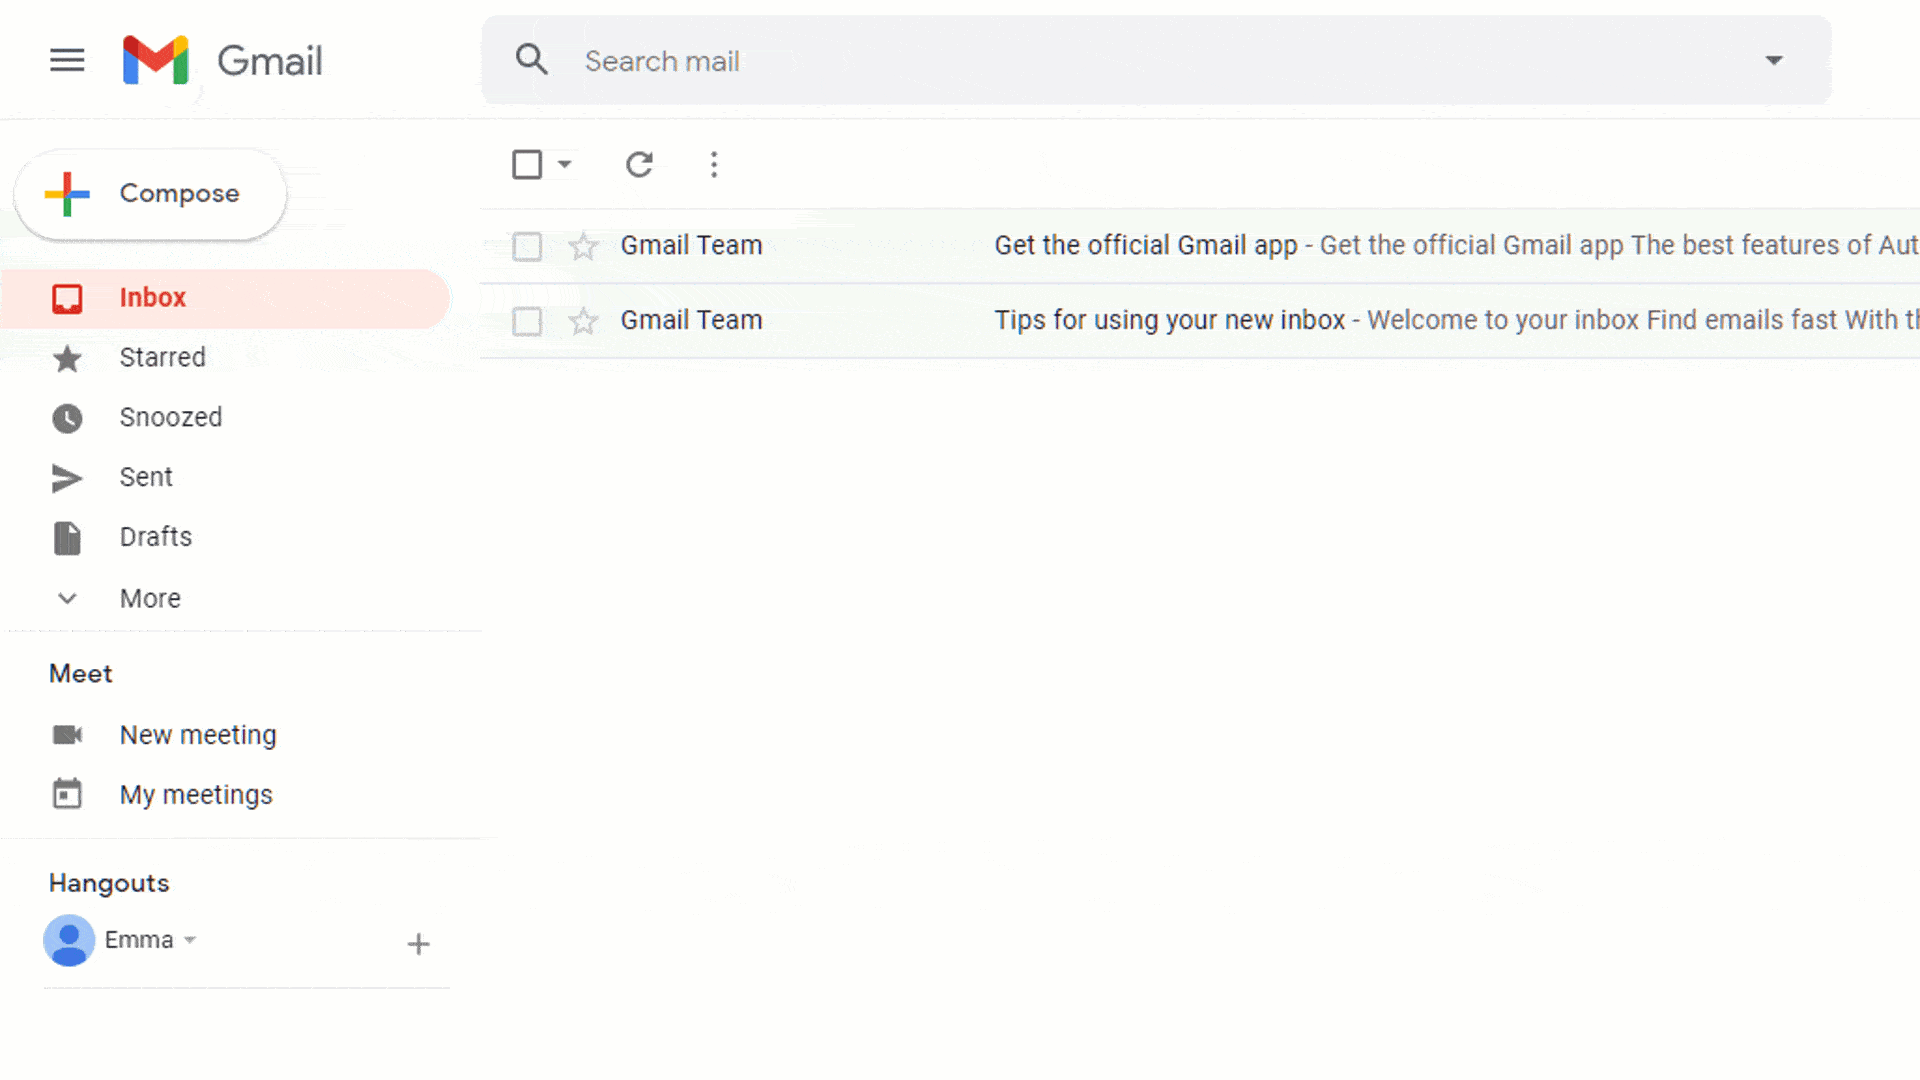
Task: Click the Sent arrow icon
Action: click(x=67, y=478)
